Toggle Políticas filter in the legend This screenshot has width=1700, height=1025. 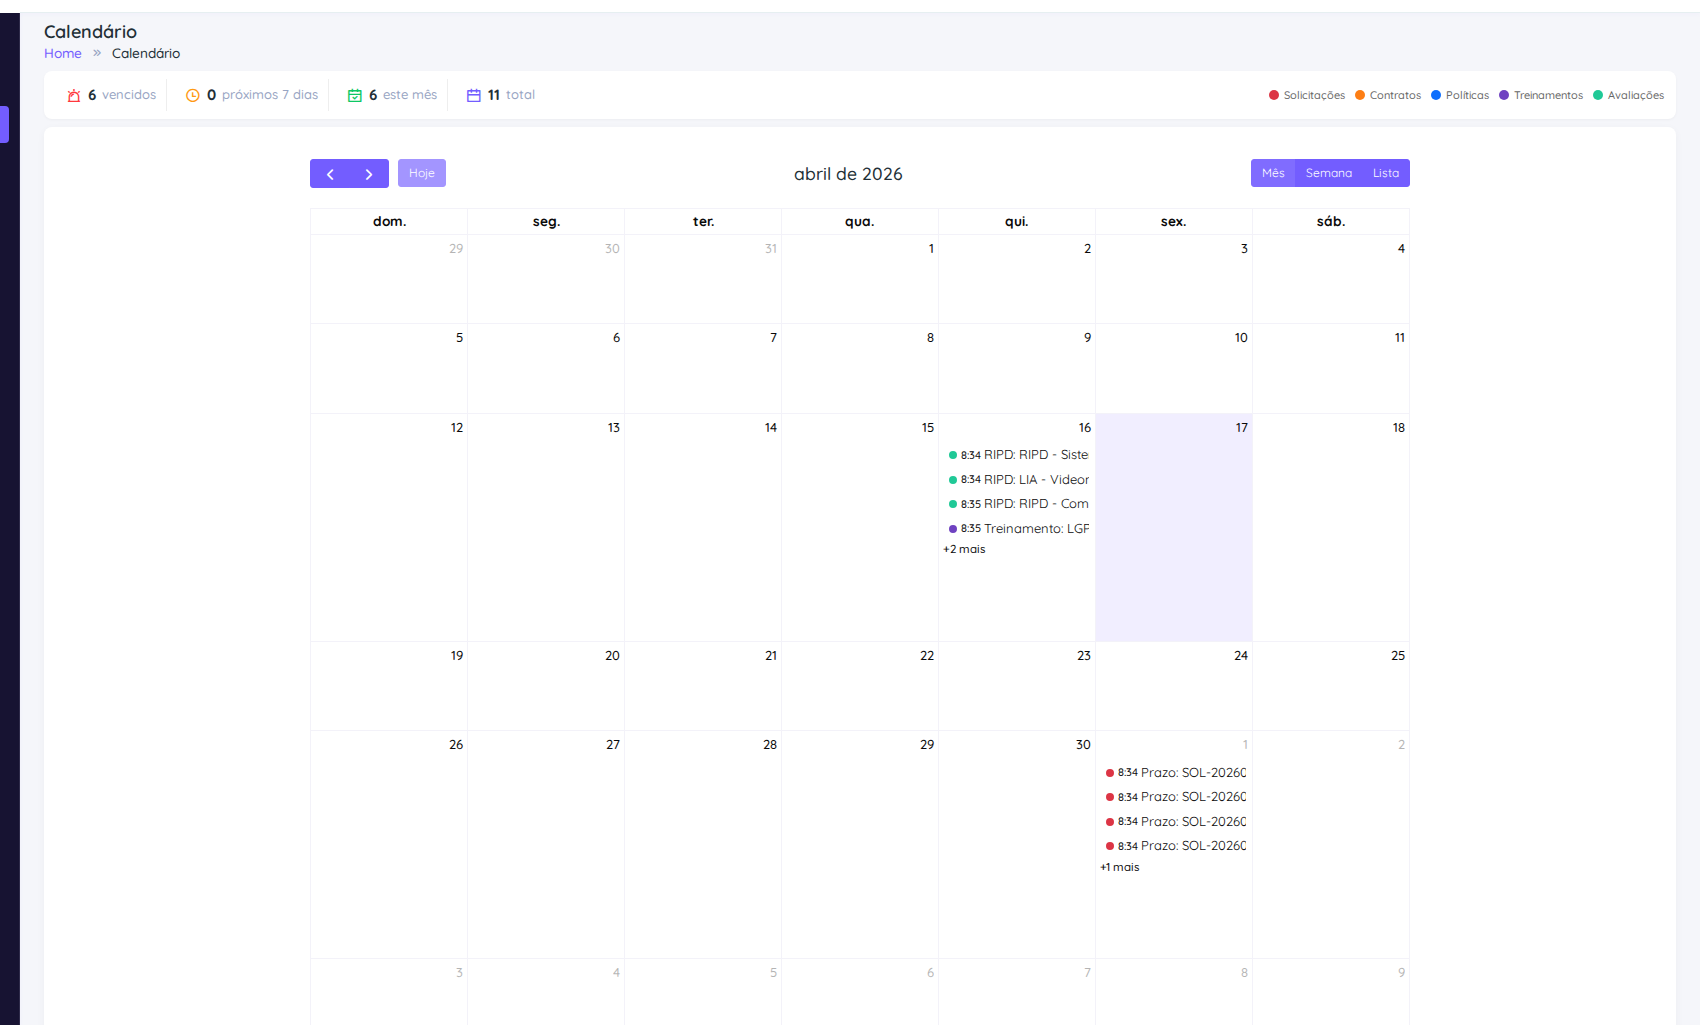tap(1437, 94)
